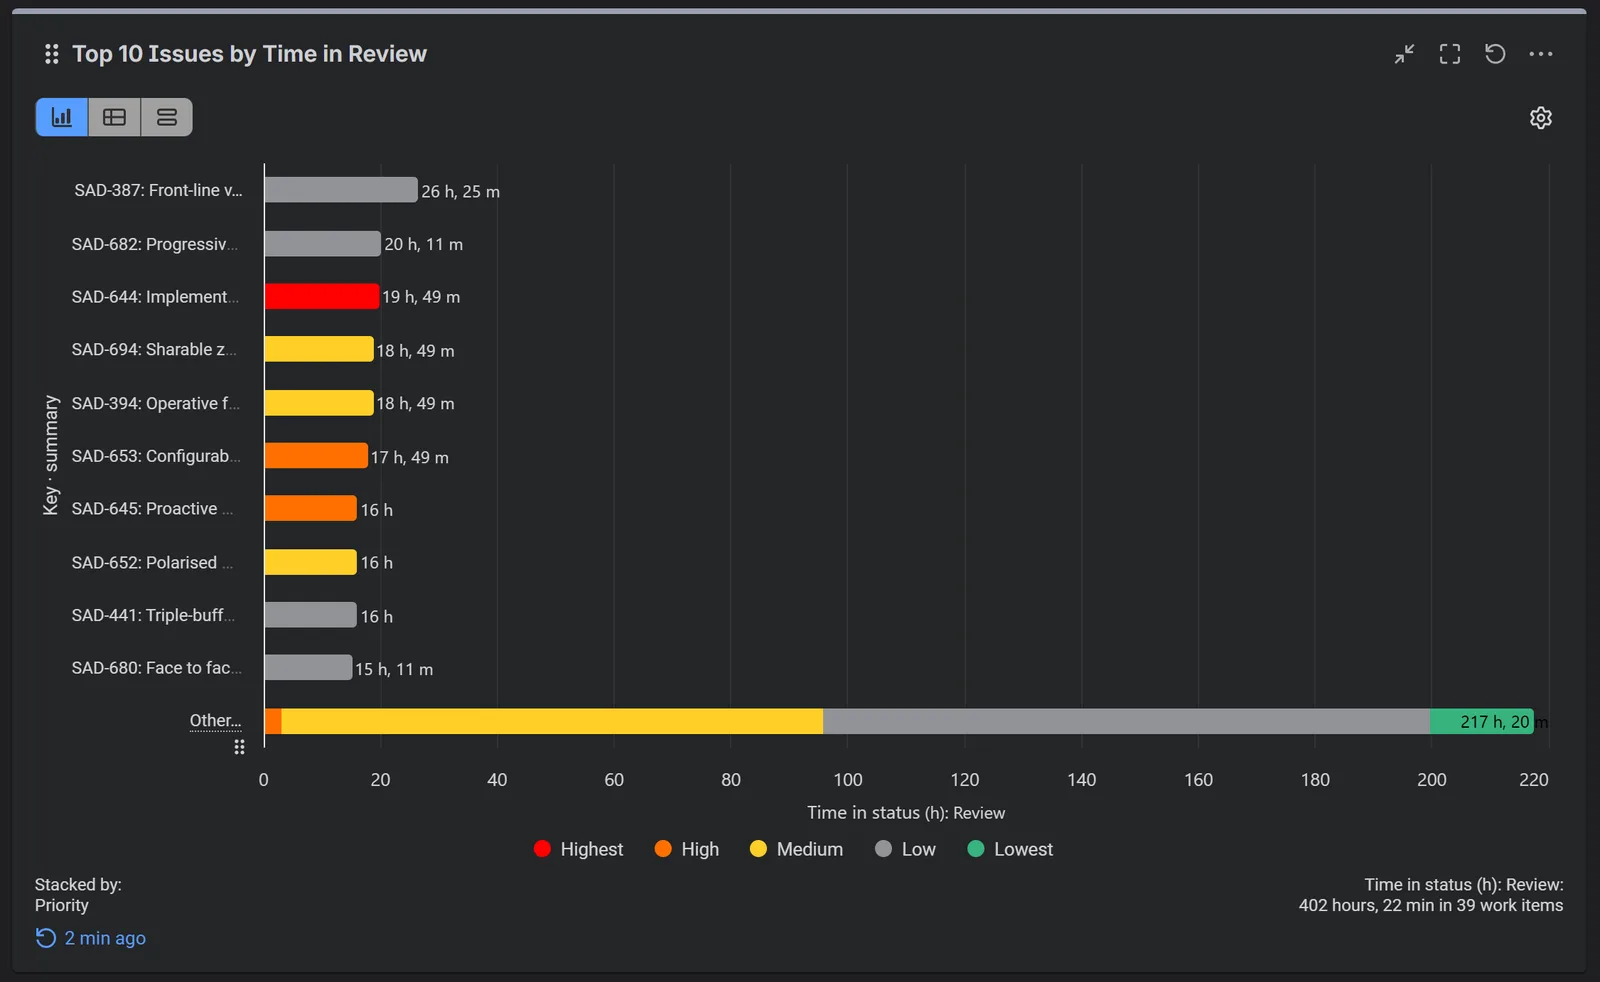1600x982 pixels.
Task: Toggle Lowest priority in the legend
Action: pos(1010,849)
